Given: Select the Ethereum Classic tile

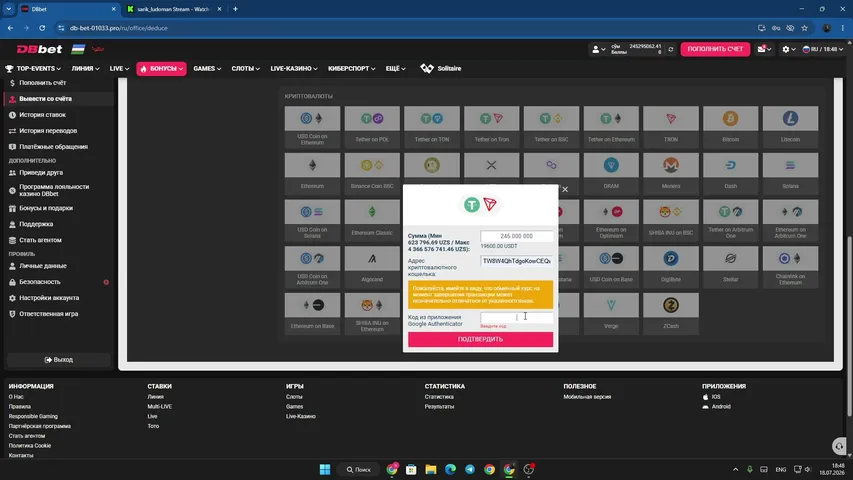Looking at the screenshot, I should point(372,220).
